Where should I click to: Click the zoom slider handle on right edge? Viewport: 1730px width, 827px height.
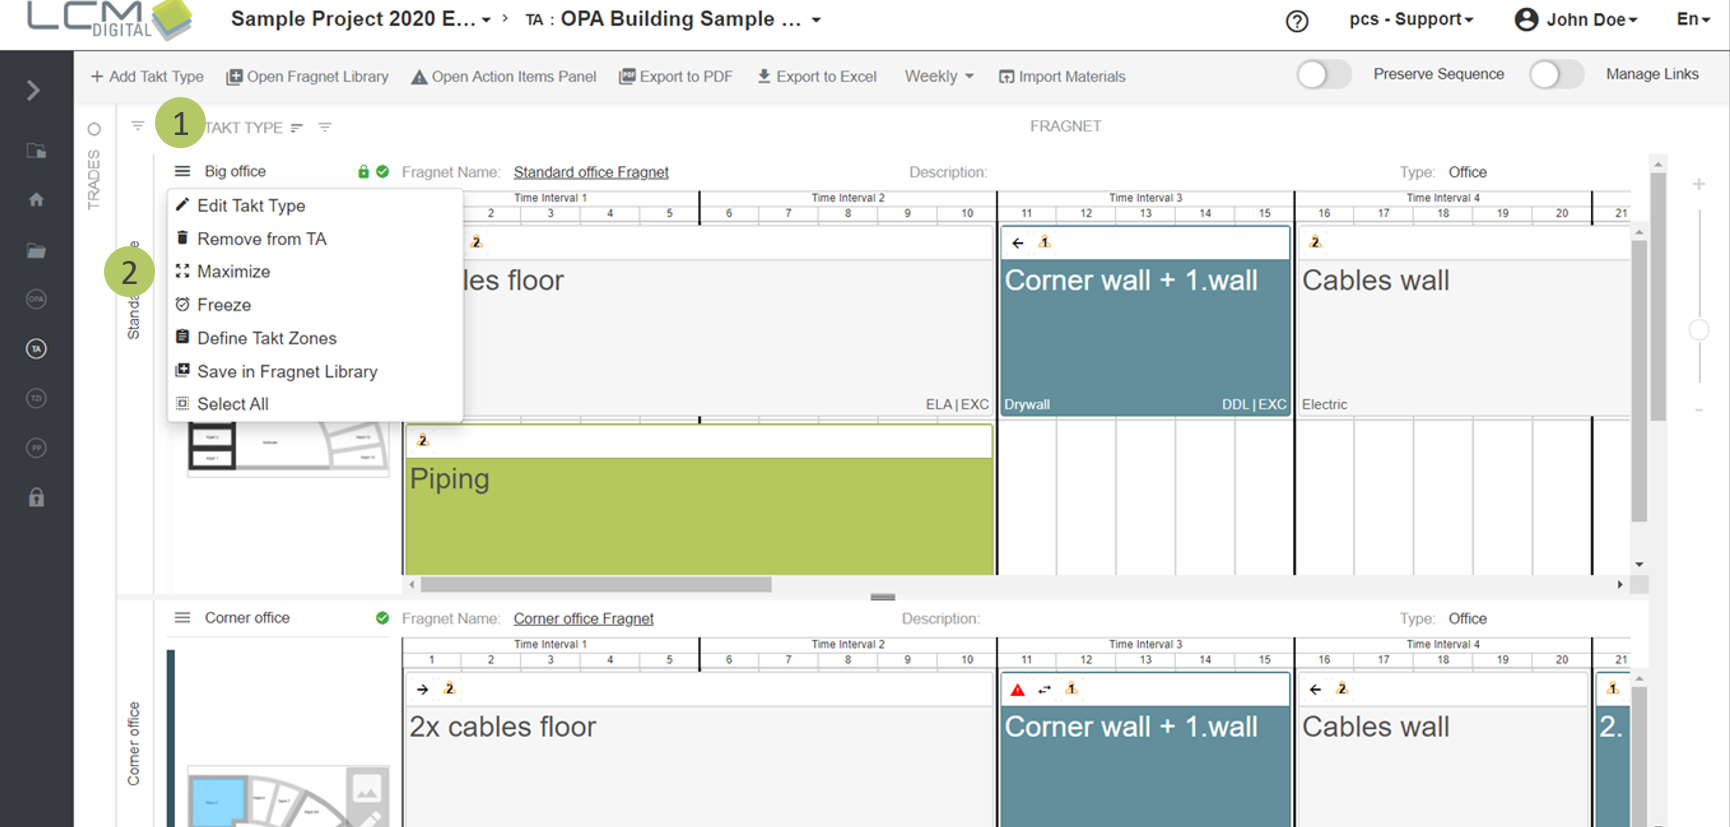point(1698,330)
